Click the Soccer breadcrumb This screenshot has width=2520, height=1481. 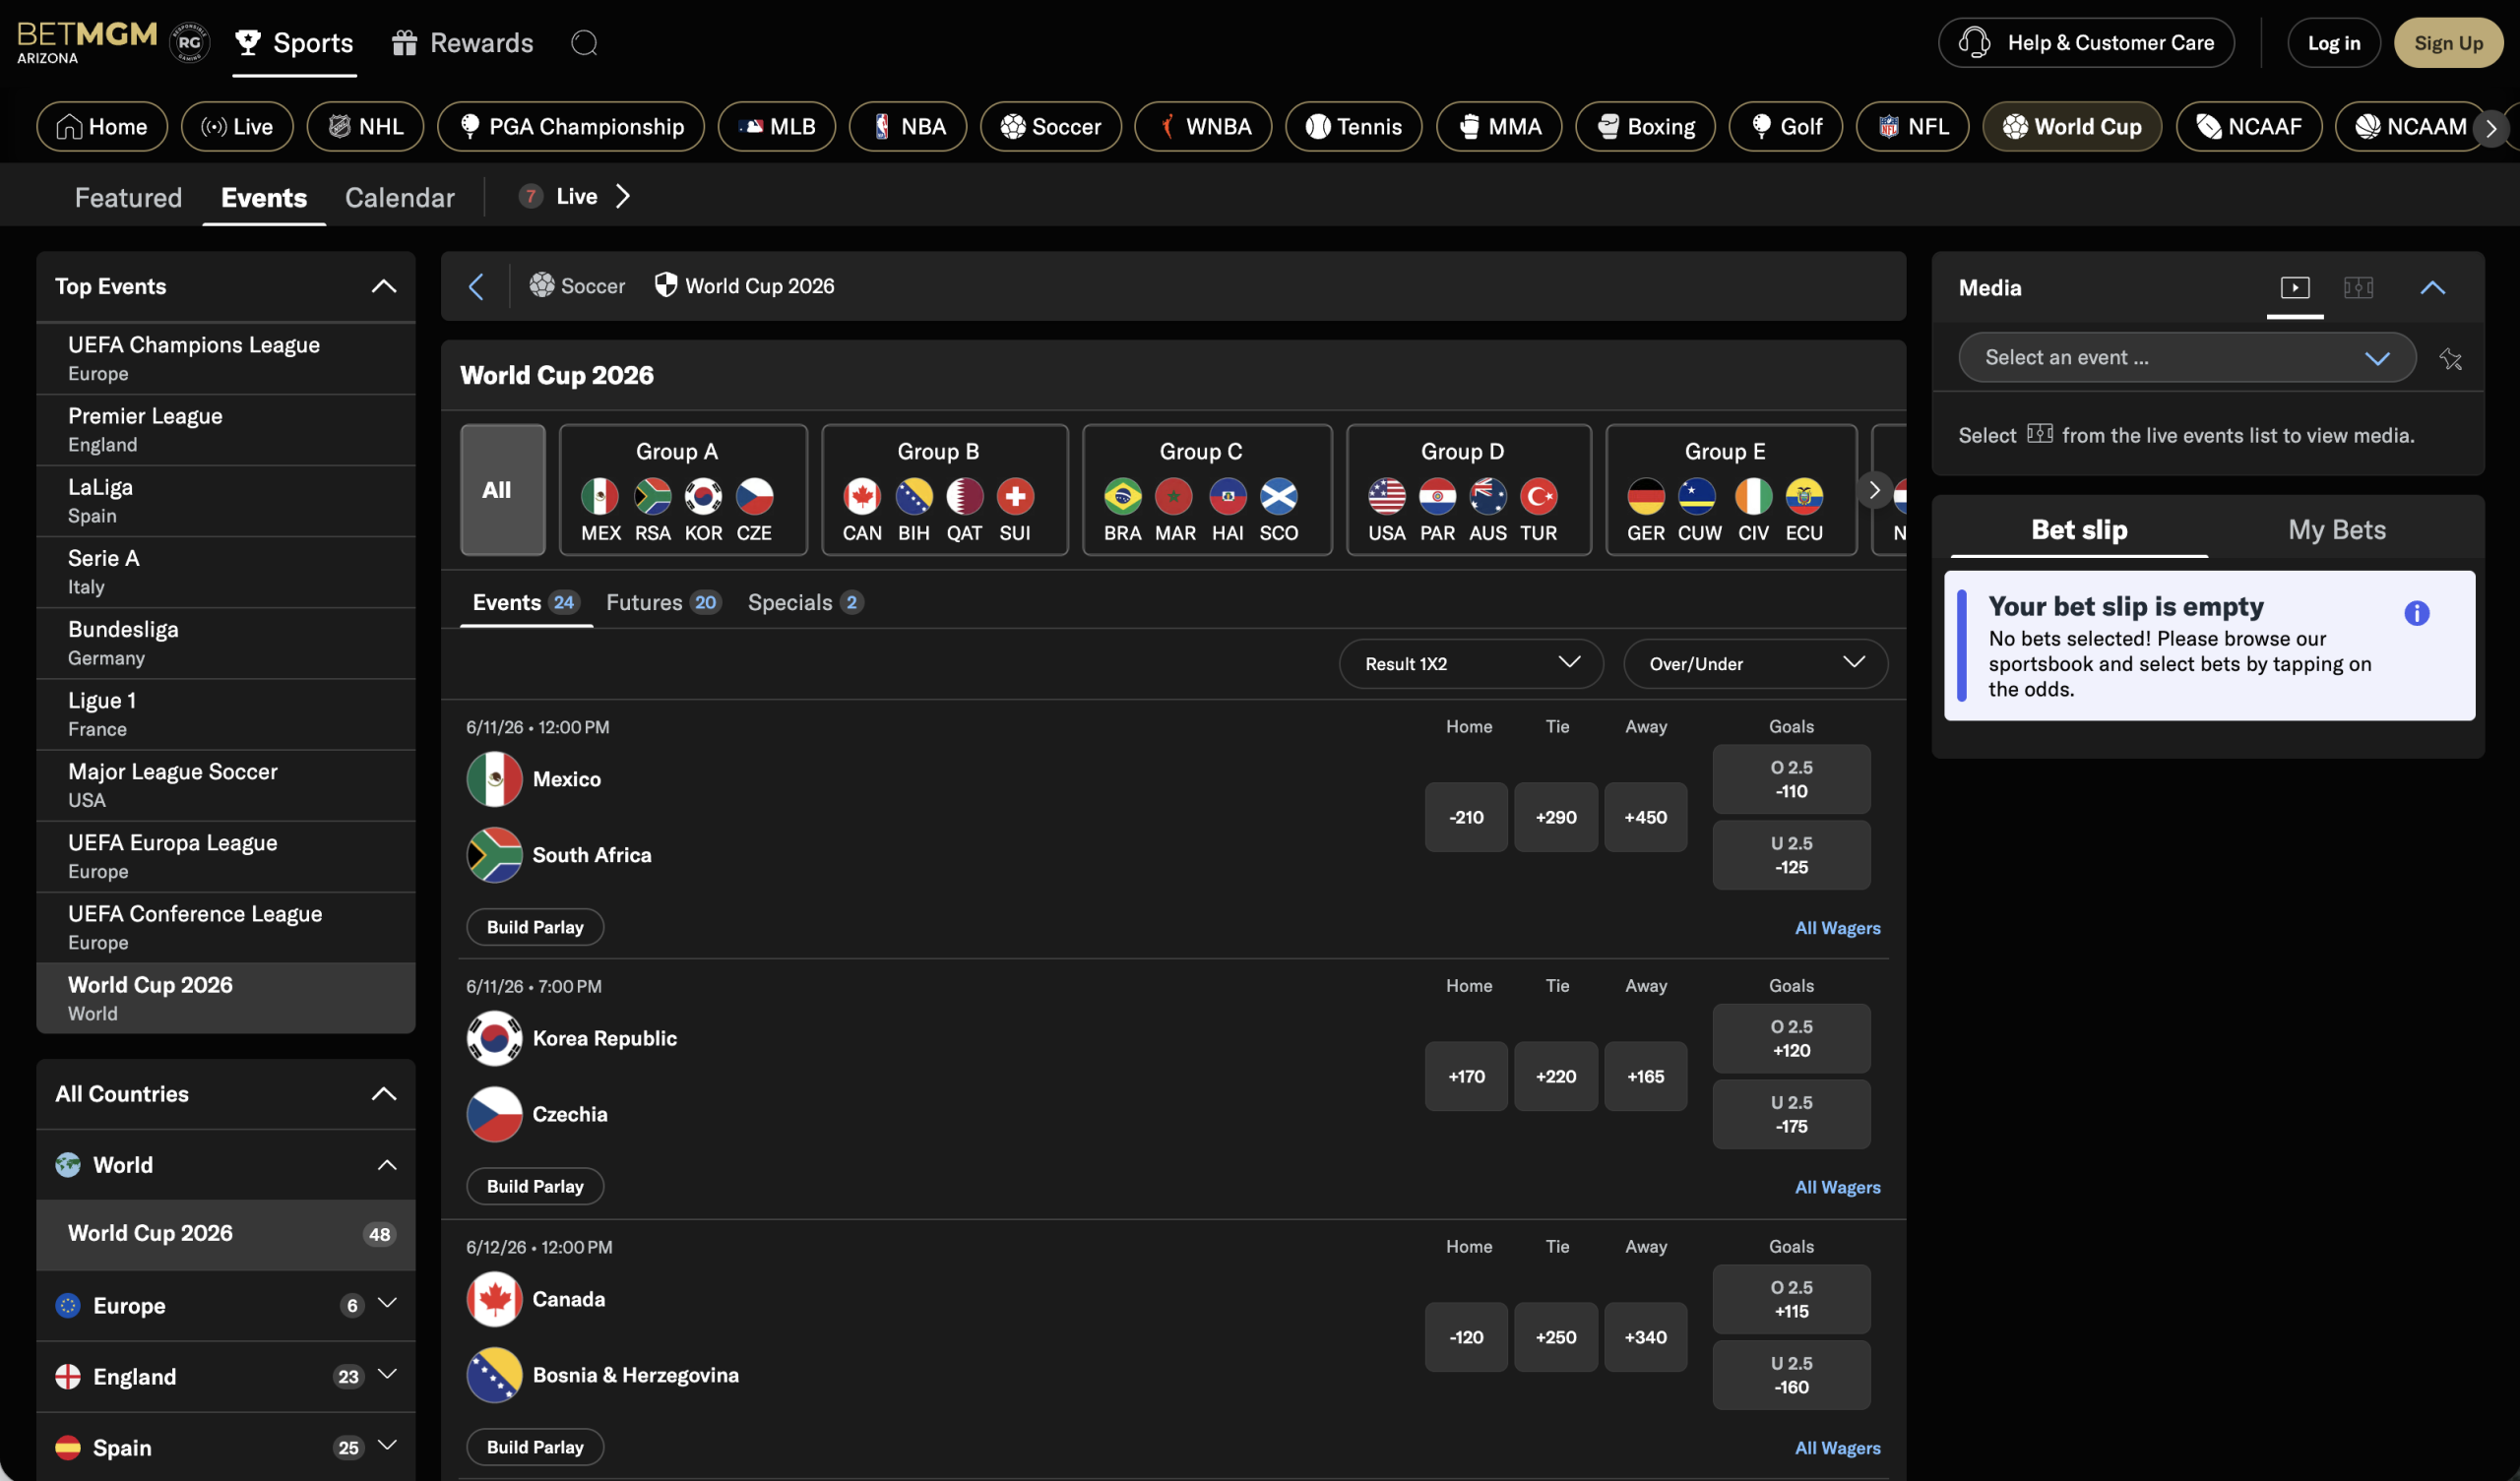(x=578, y=286)
